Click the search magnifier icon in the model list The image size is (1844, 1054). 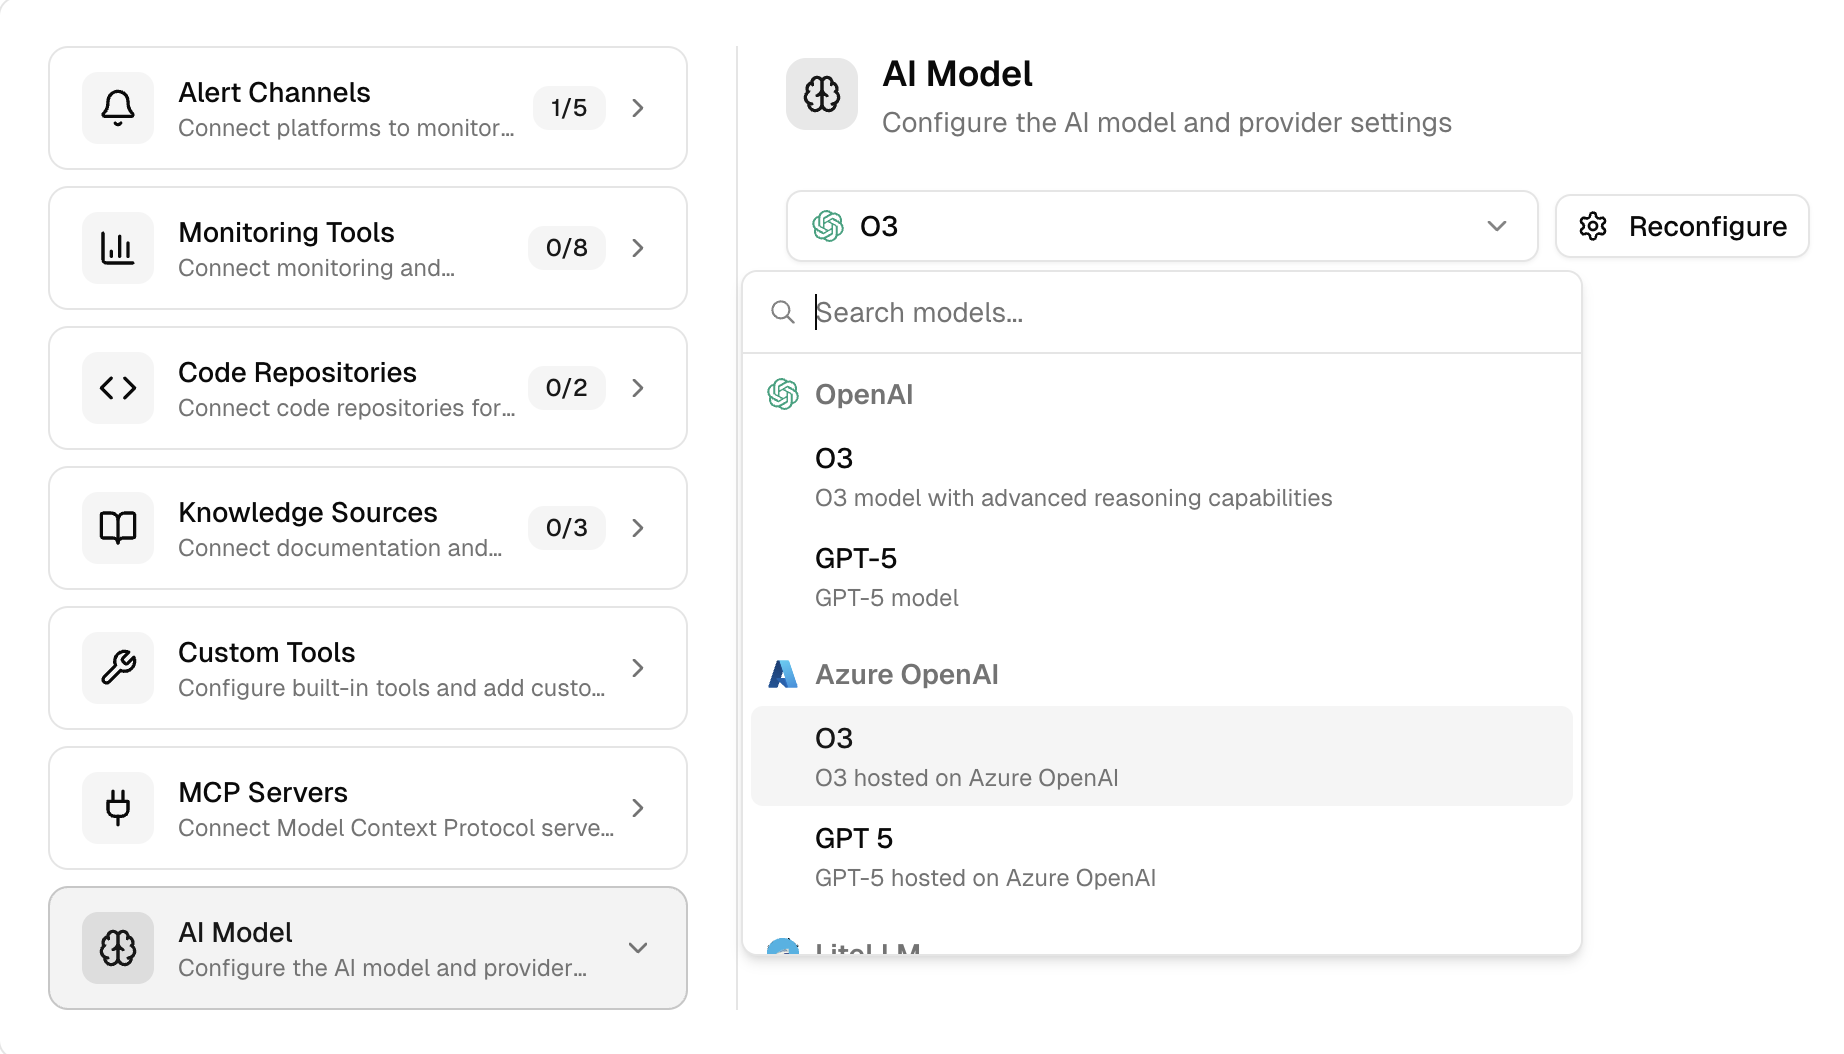(x=783, y=313)
